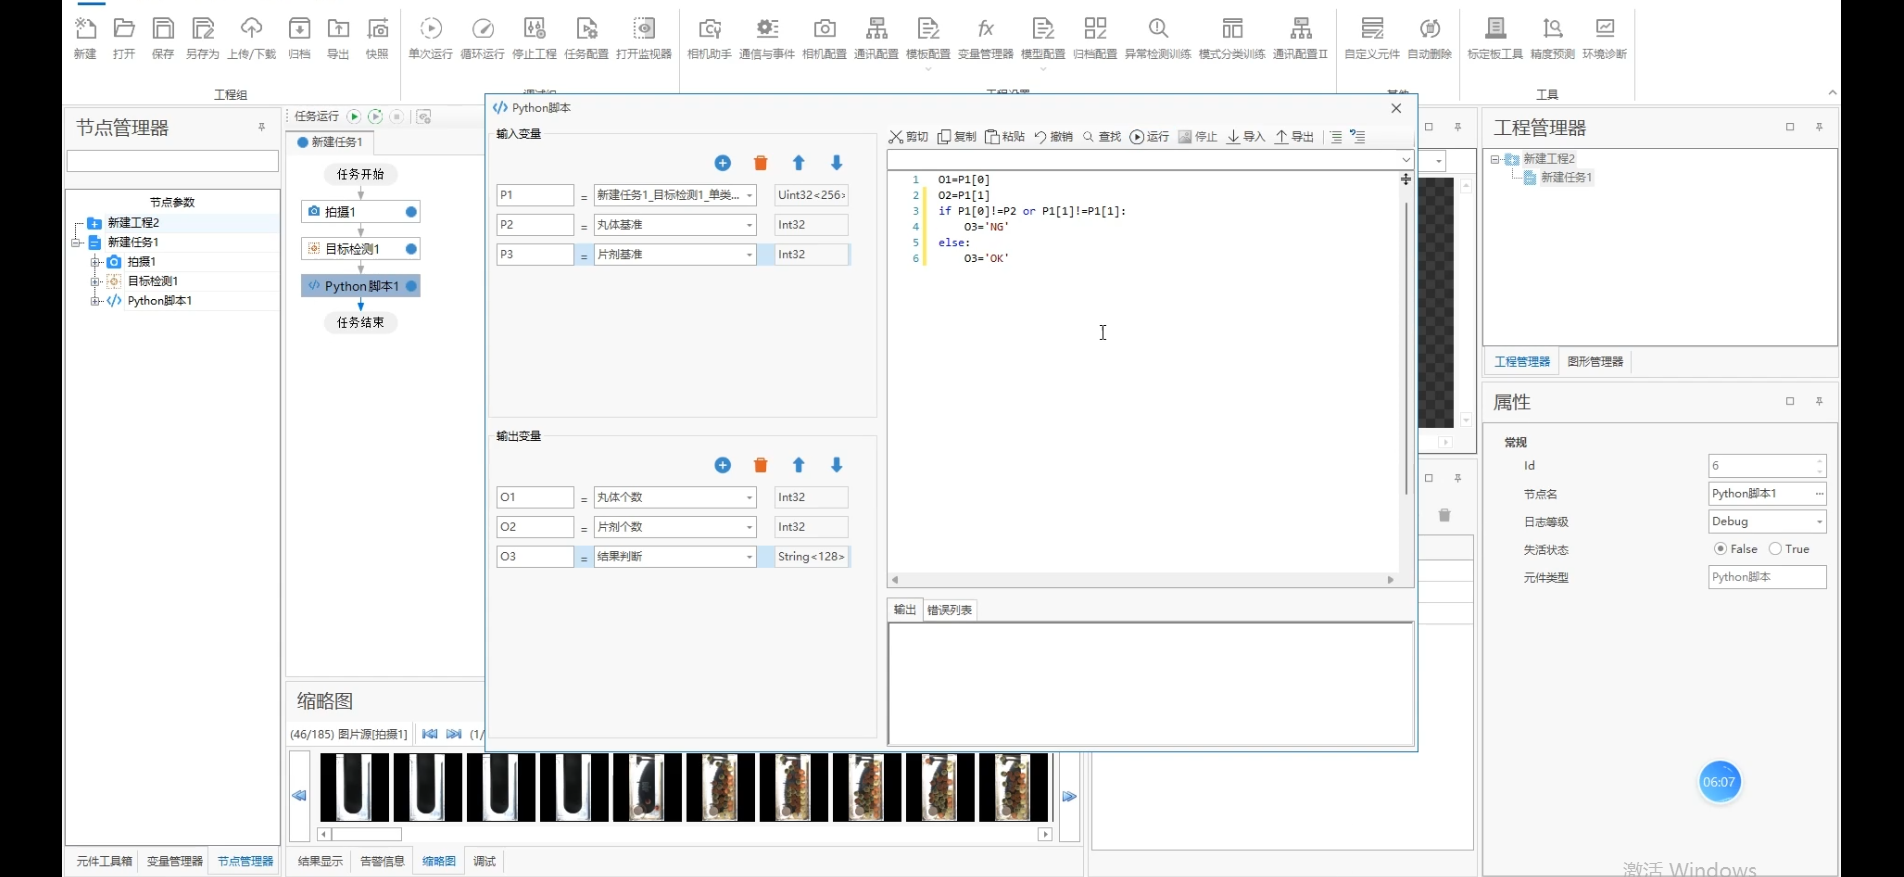Click the P1 variable name field
The width and height of the screenshot is (1904, 877).
click(x=535, y=195)
